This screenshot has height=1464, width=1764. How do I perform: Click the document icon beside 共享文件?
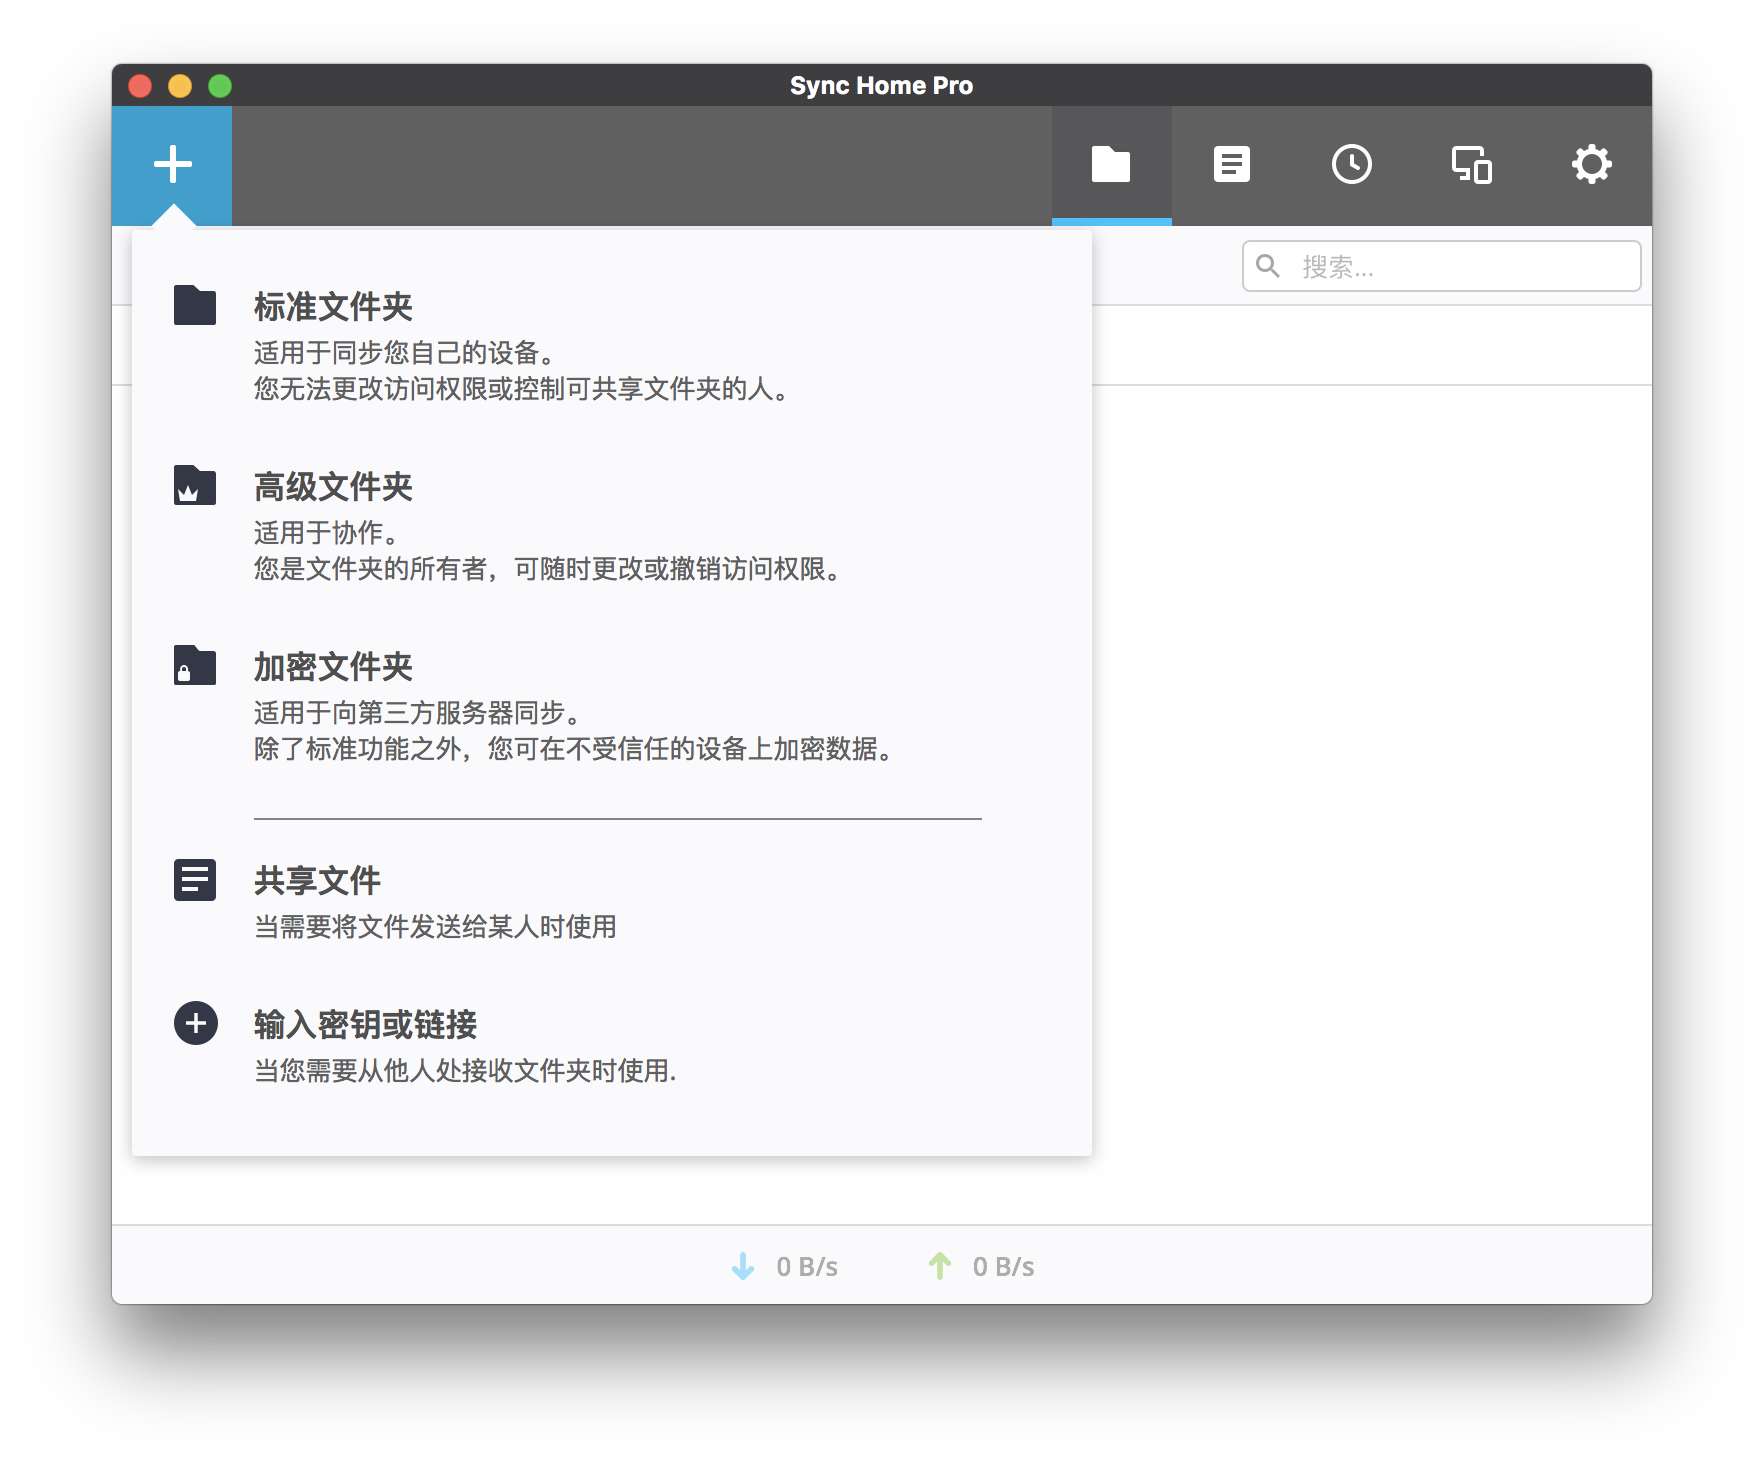point(195,880)
